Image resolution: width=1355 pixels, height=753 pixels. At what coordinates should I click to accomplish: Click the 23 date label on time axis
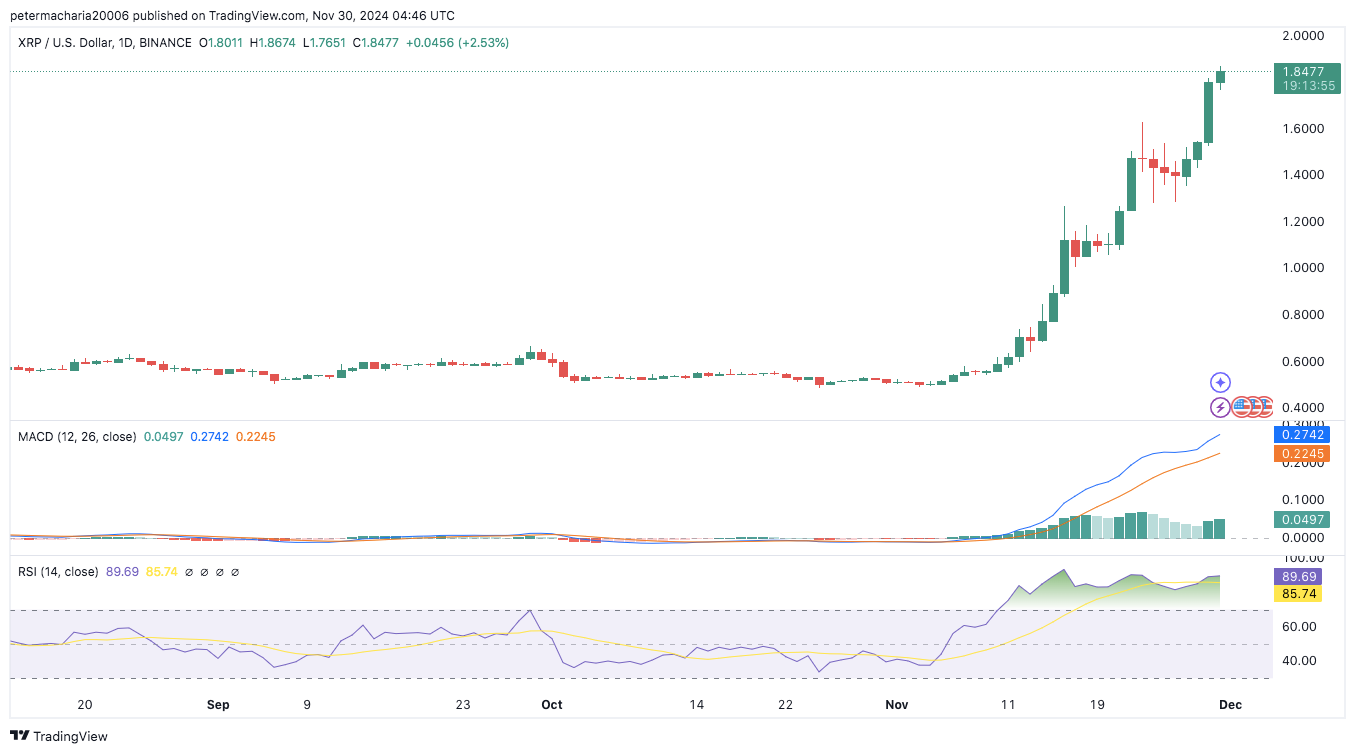(x=462, y=705)
